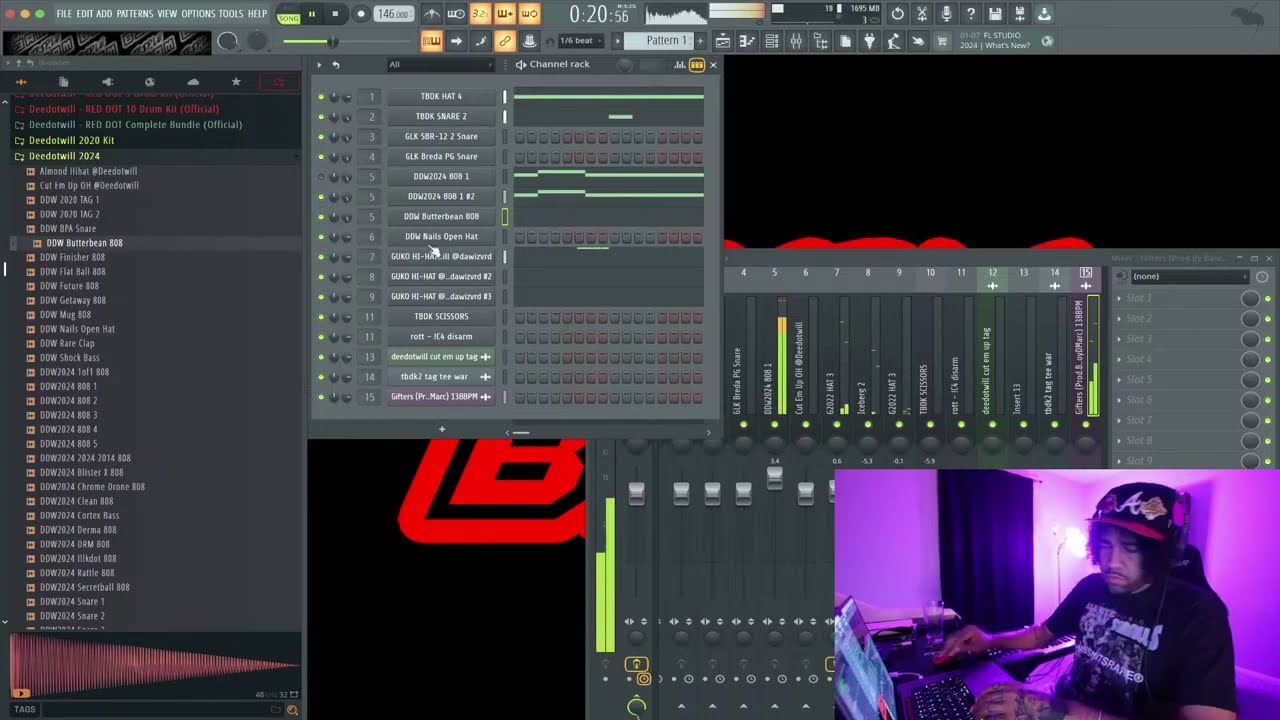Screen dimensions: 1280x720
Task: Mute the TBDK SCISSORS channel
Action: (x=321, y=317)
